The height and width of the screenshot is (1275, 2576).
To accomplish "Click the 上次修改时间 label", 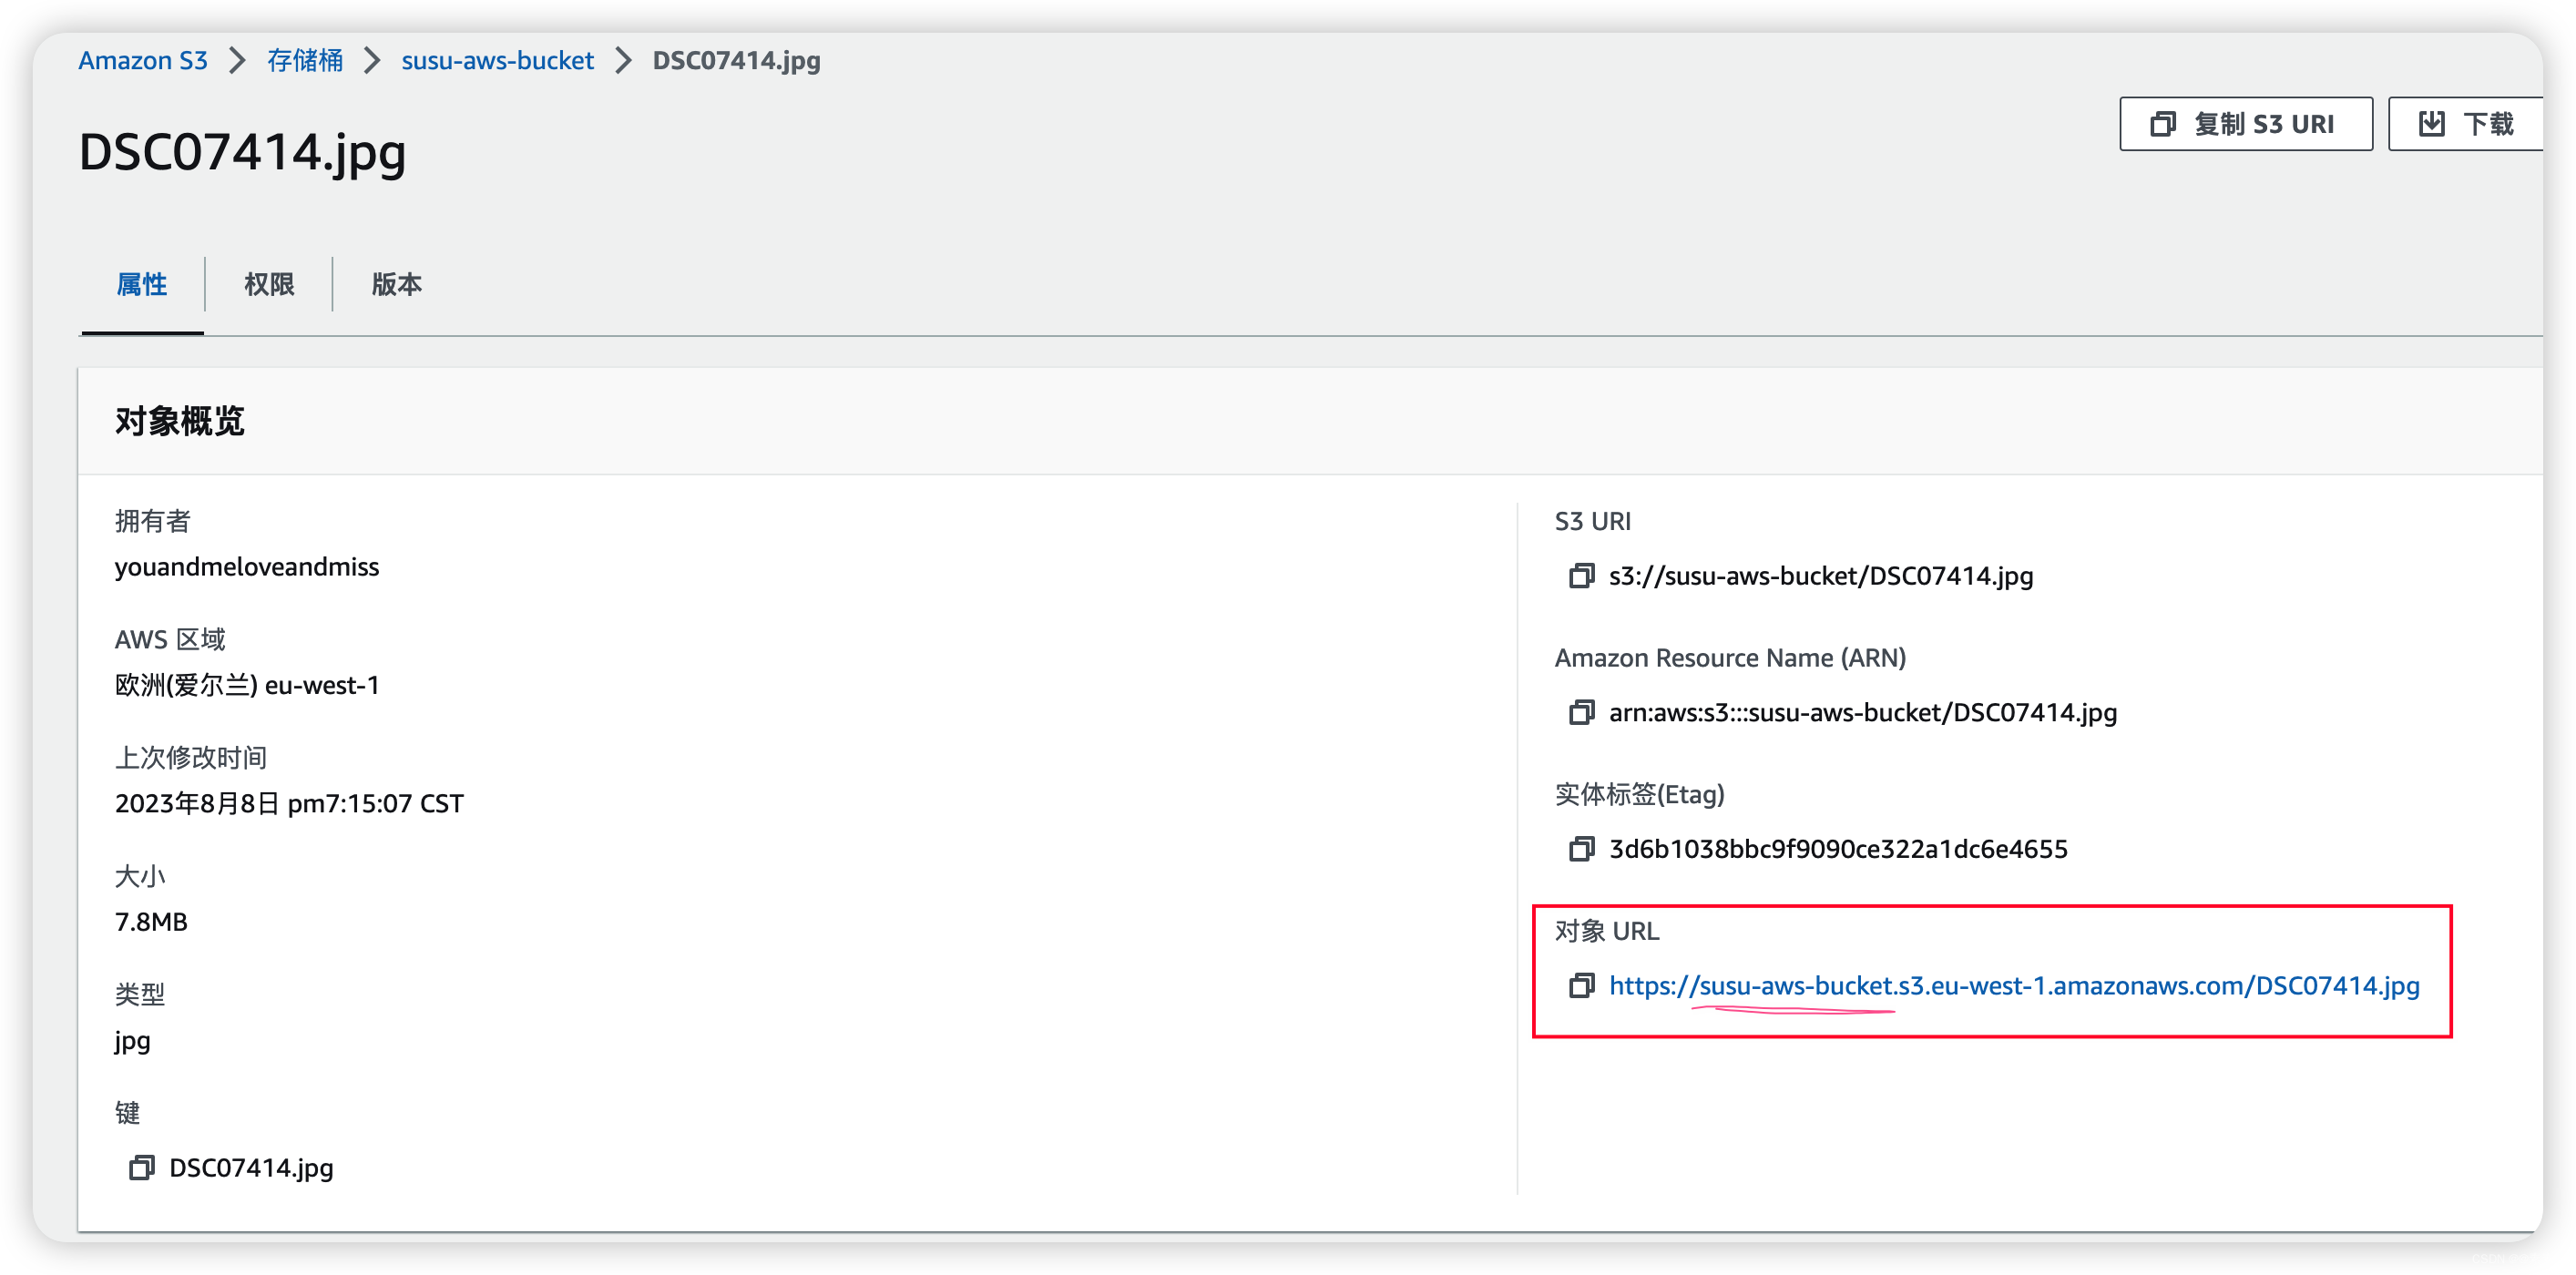I will (x=190, y=758).
